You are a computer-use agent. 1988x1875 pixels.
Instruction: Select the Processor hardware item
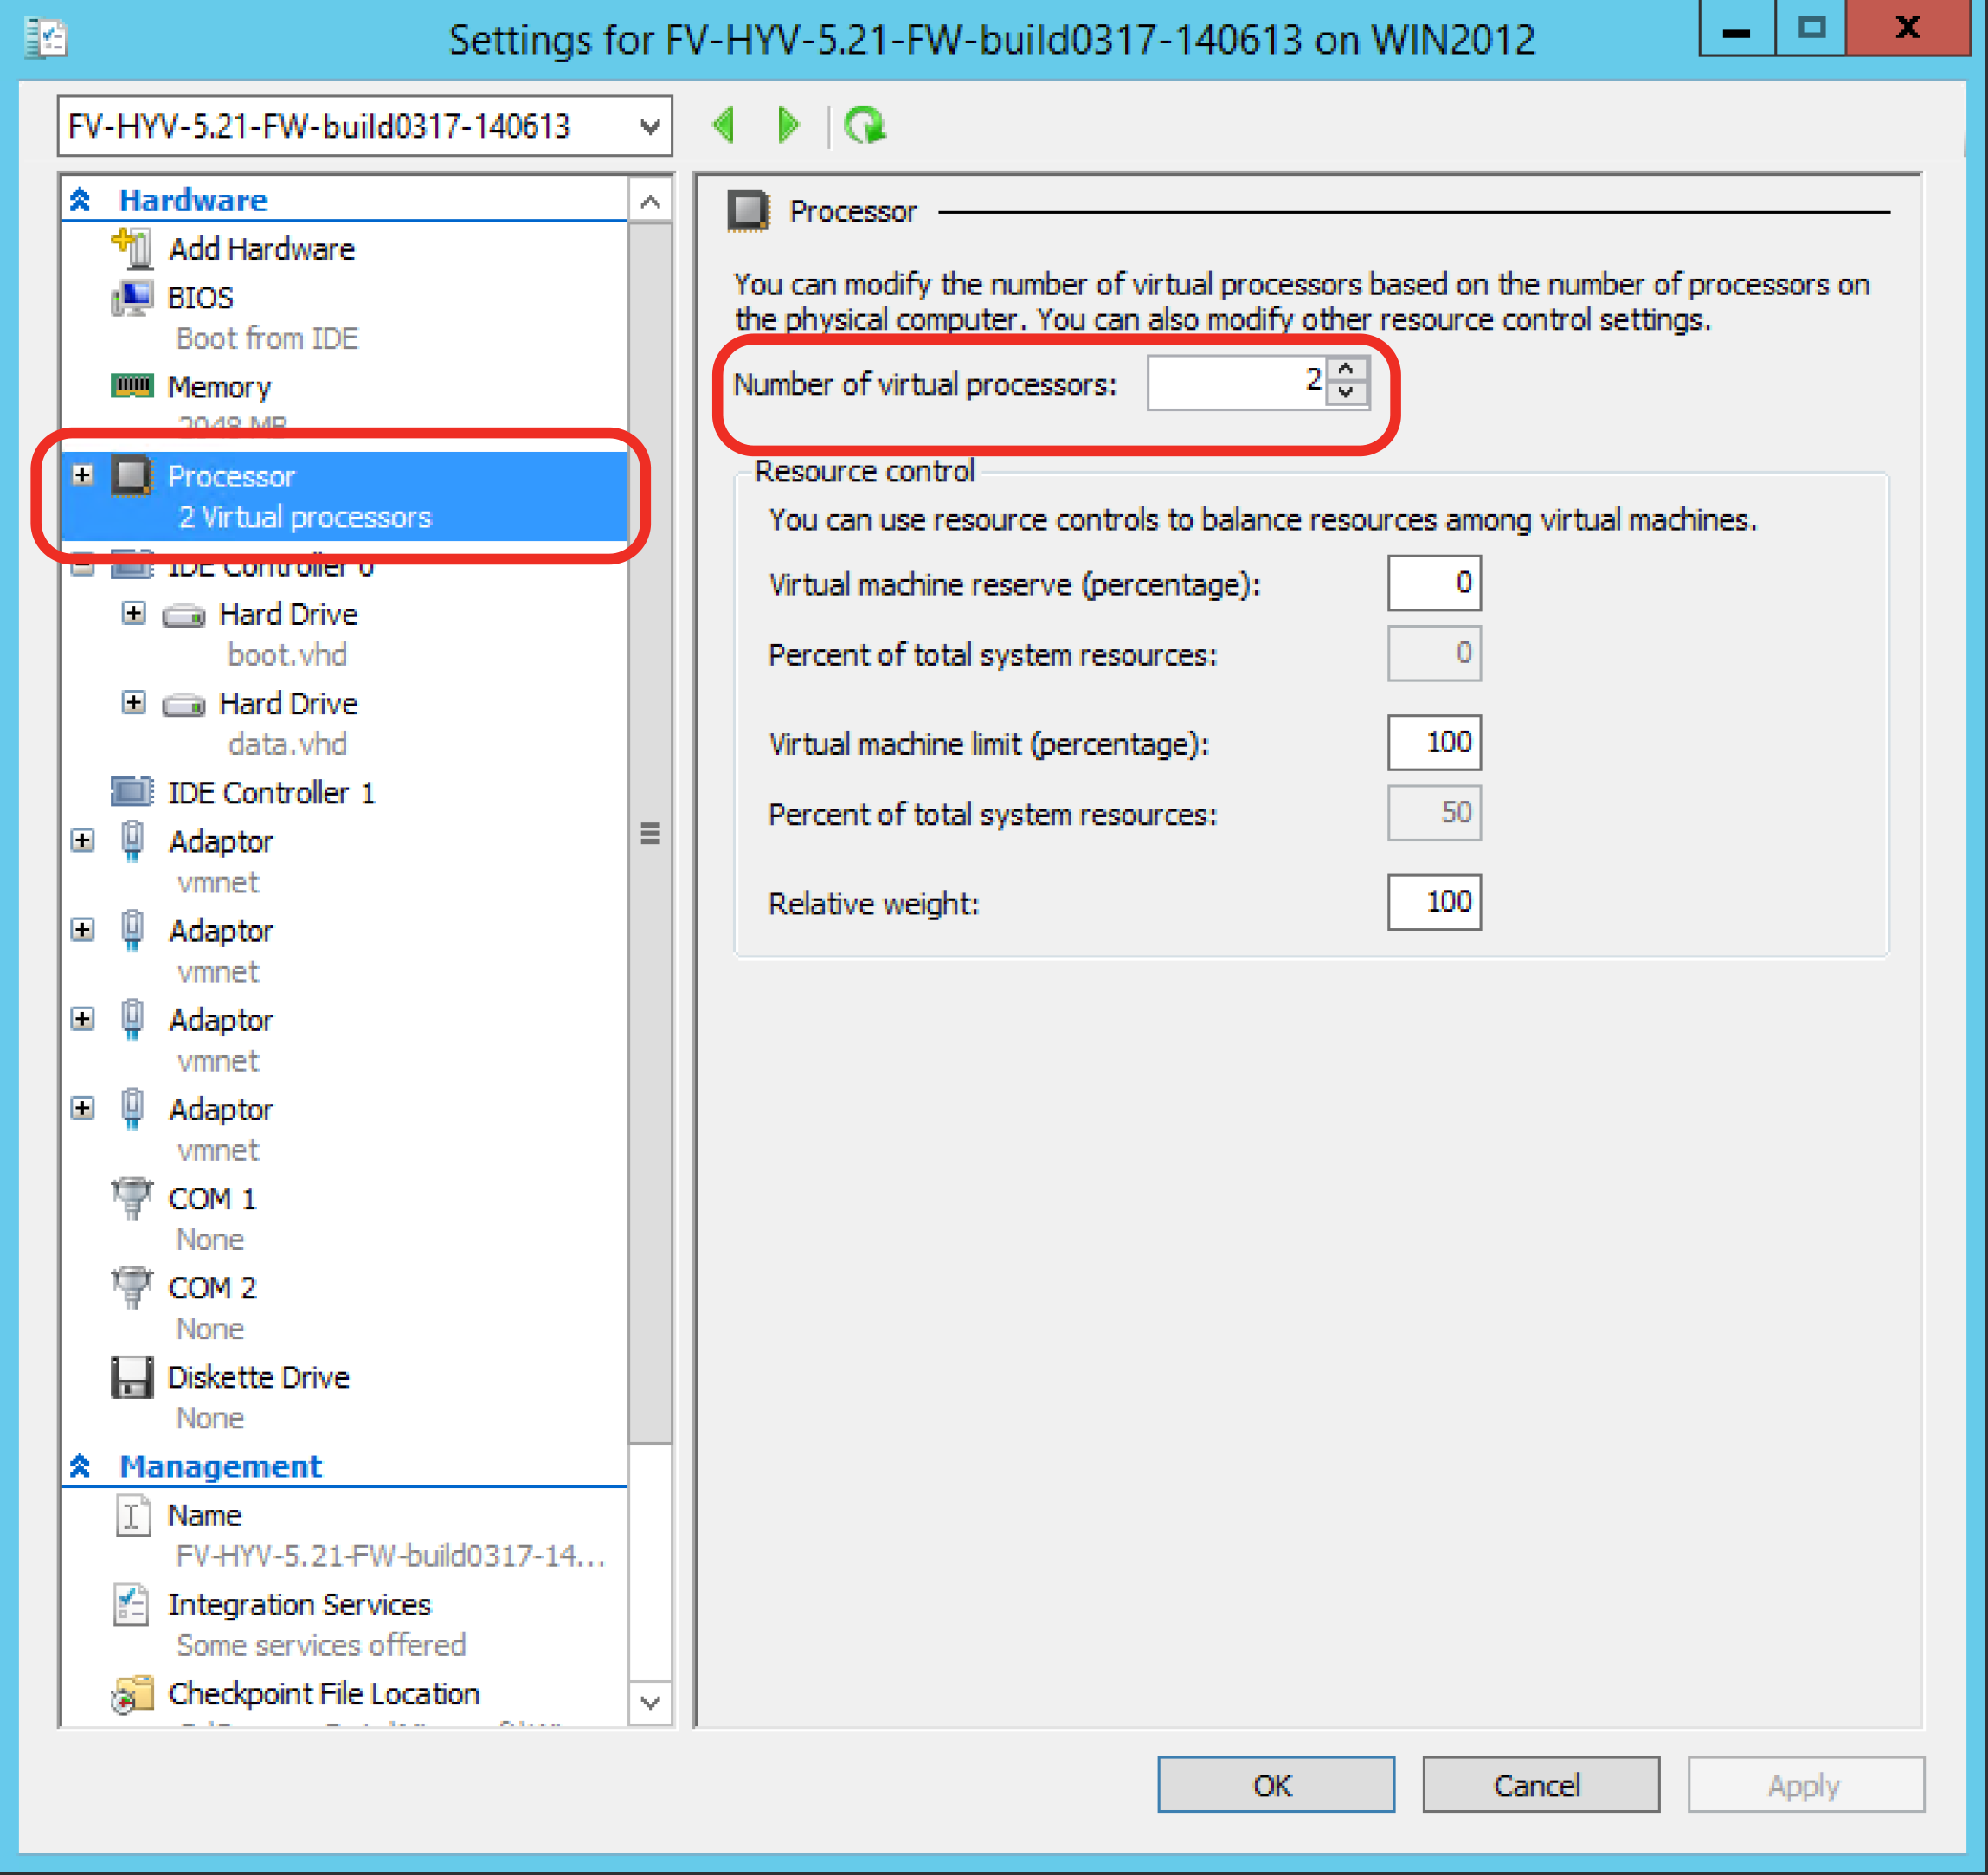click(232, 477)
